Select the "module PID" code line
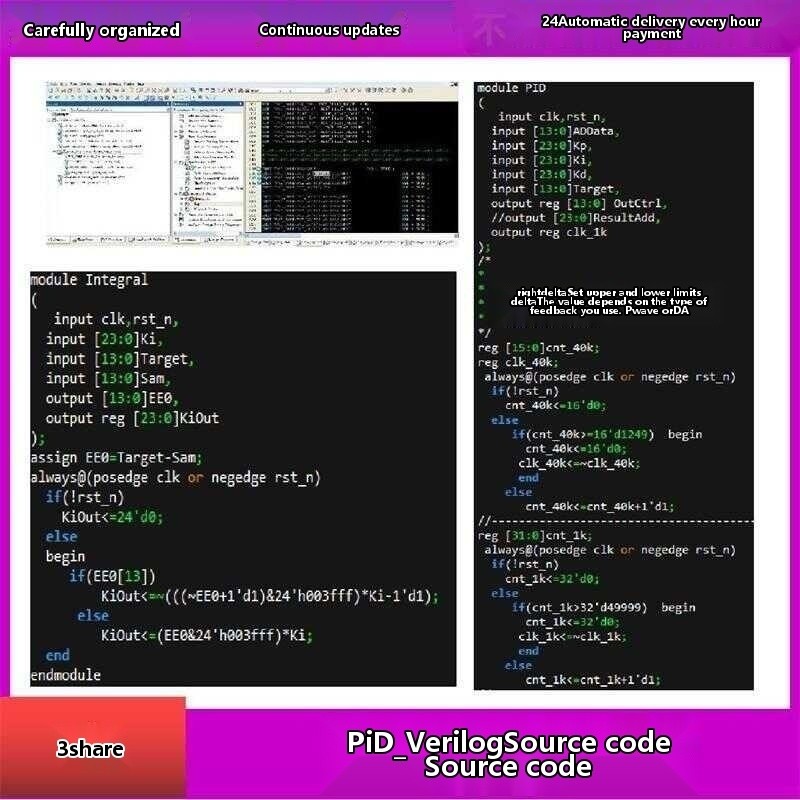 tap(512, 88)
